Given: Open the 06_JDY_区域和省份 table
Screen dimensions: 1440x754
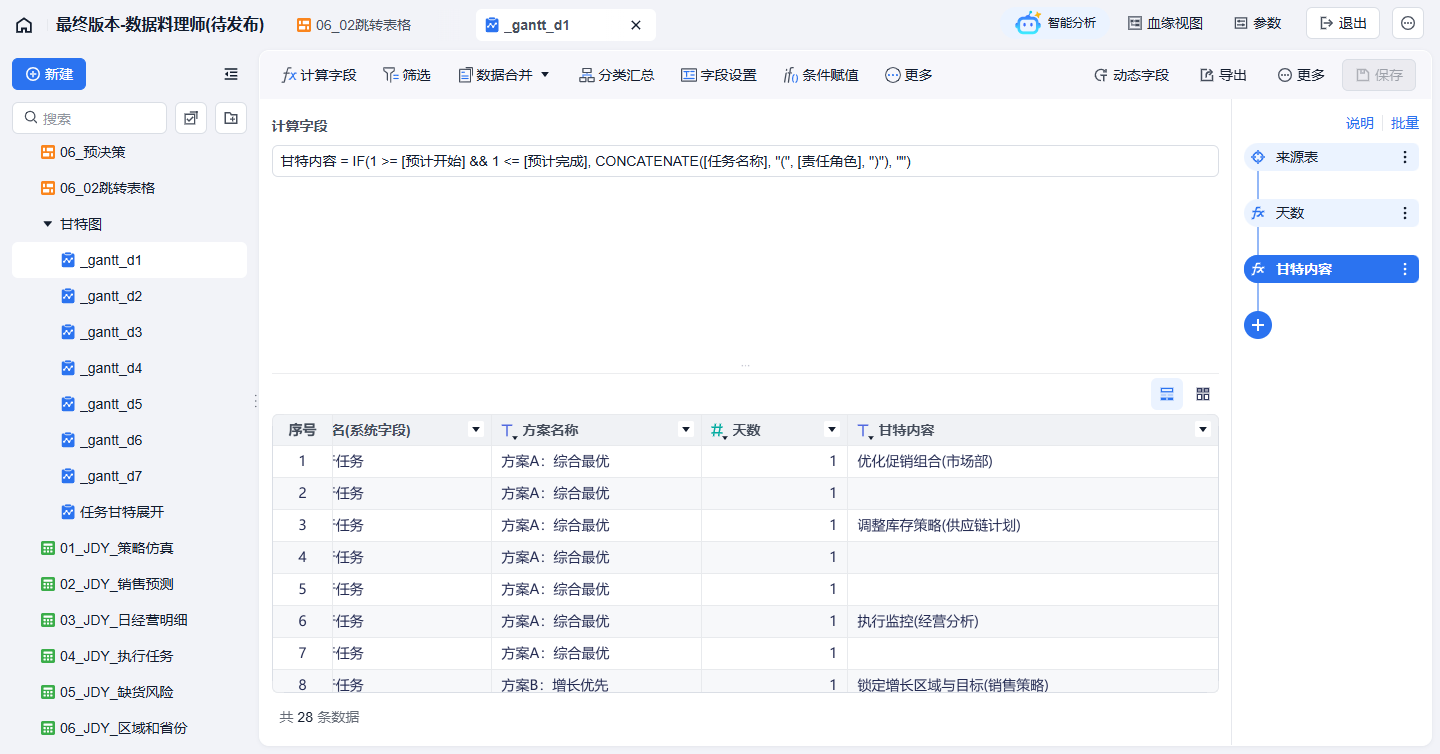Looking at the screenshot, I should tap(129, 728).
